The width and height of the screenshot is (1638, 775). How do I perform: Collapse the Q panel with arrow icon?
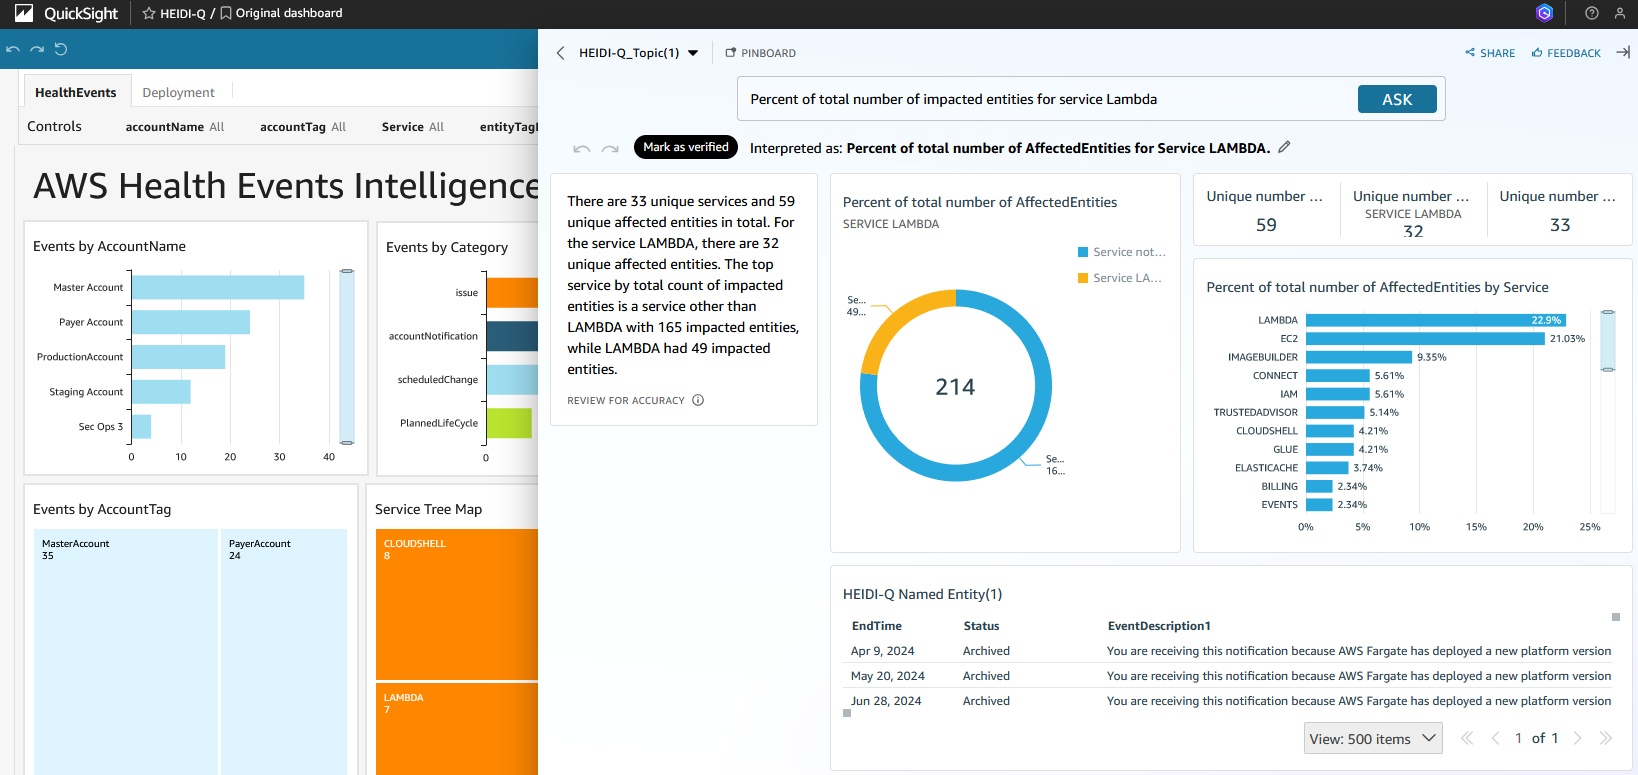coord(1622,52)
